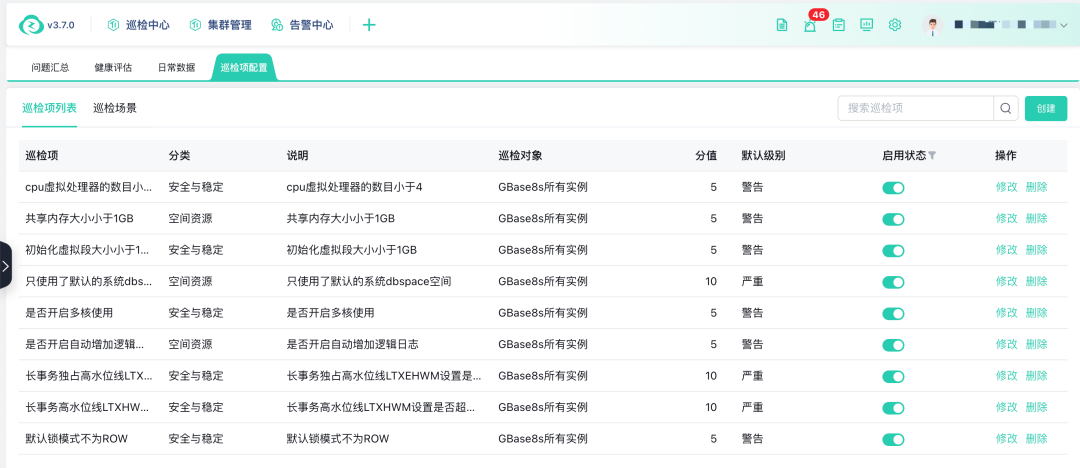Click the search magnifier icon
The image size is (1080, 468).
point(1006,108)
